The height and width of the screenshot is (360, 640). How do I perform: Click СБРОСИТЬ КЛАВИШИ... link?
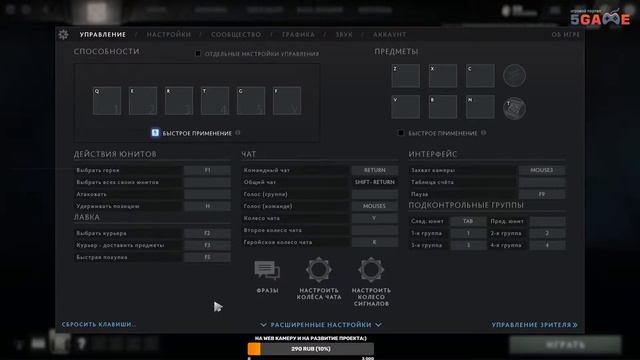pyautogui.click(x=99, y=324)
